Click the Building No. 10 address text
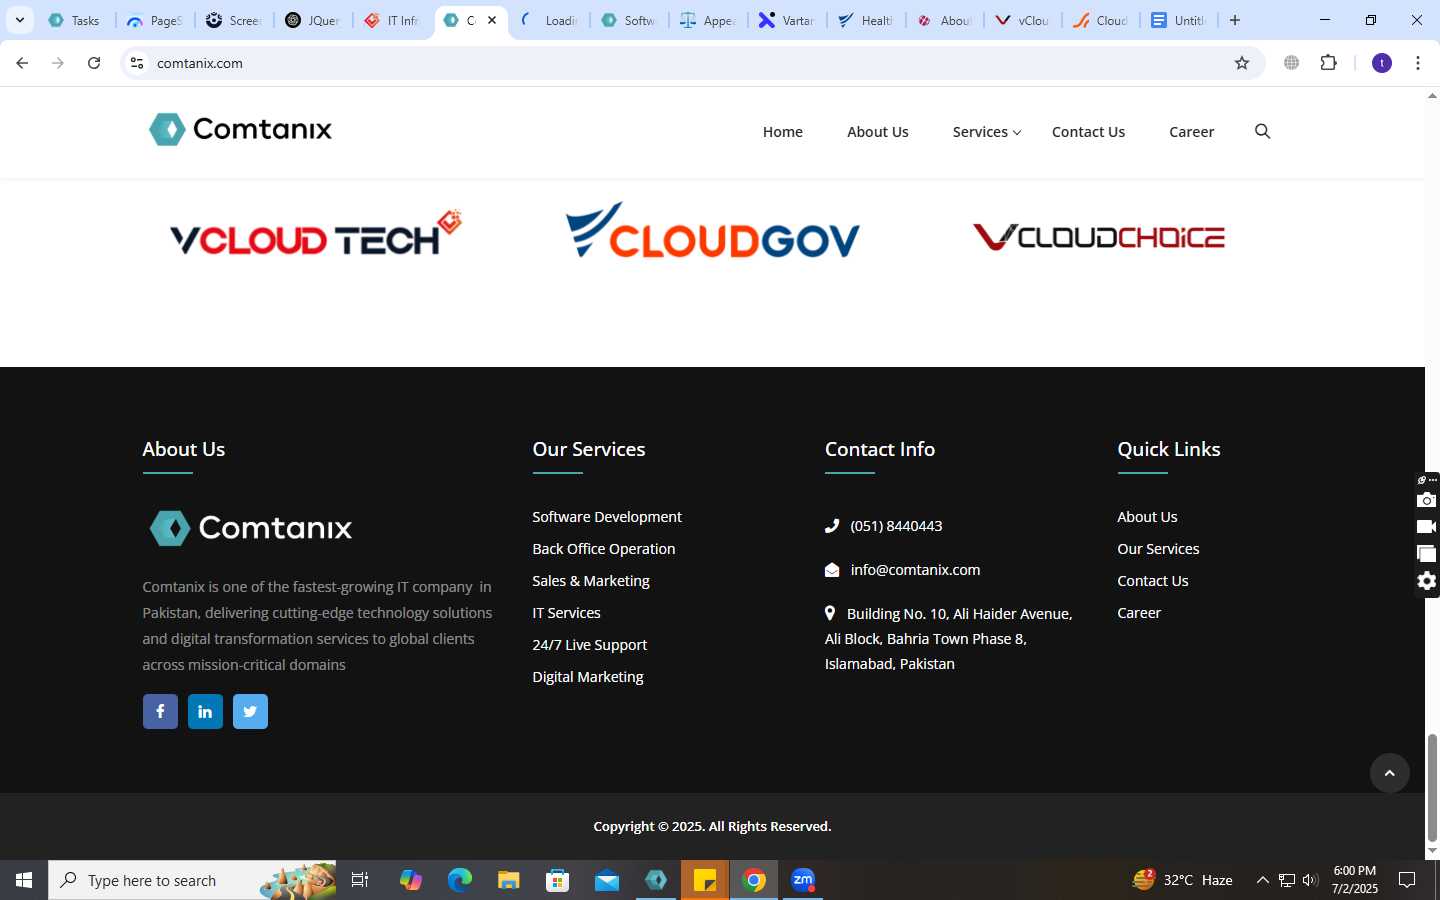 pyautogui.click(x=948, y=639)
